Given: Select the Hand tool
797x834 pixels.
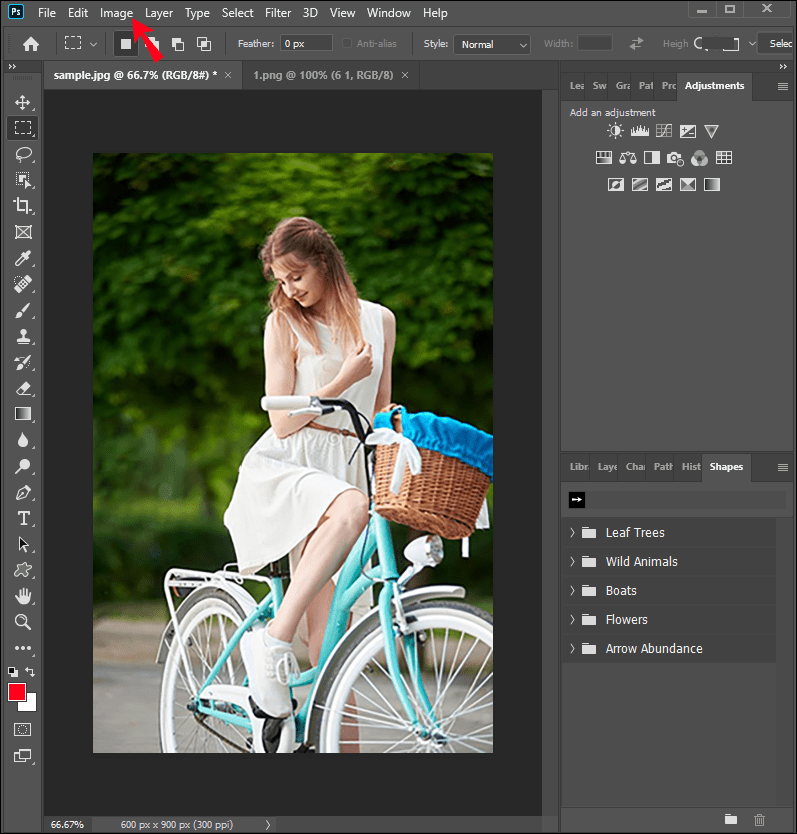Looking at the screenshot, I should 23,596.
